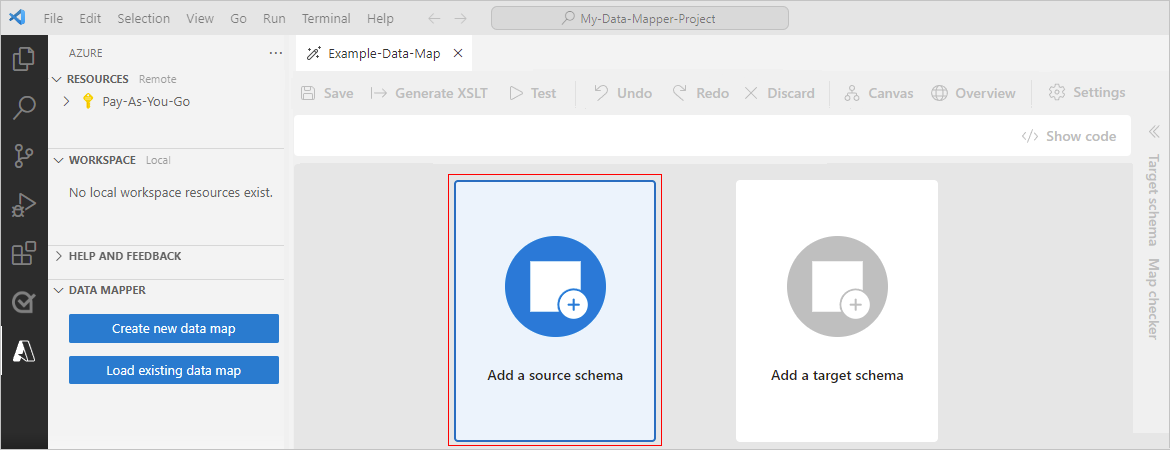This screenshot has height=450, width=1170.
Task: Open the AZURE panel more actions ellipsis
Action: (x=275, y=53)
